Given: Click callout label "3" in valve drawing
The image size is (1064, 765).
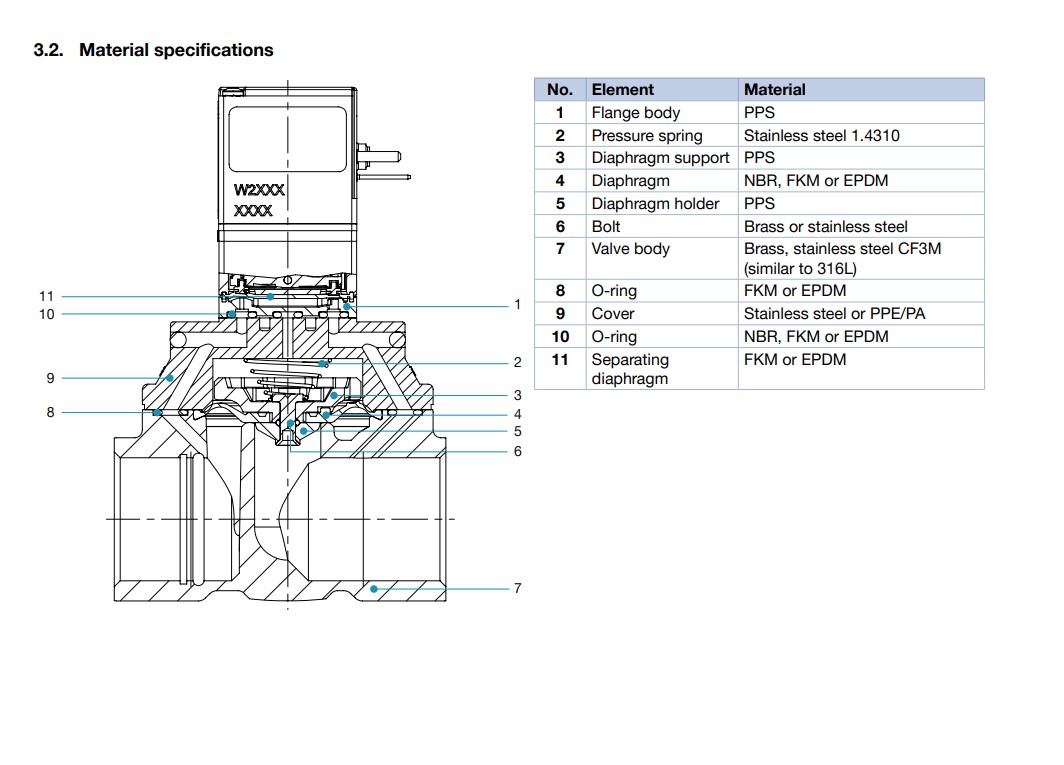Looking at the screenshot, I should tap(517, 395).
